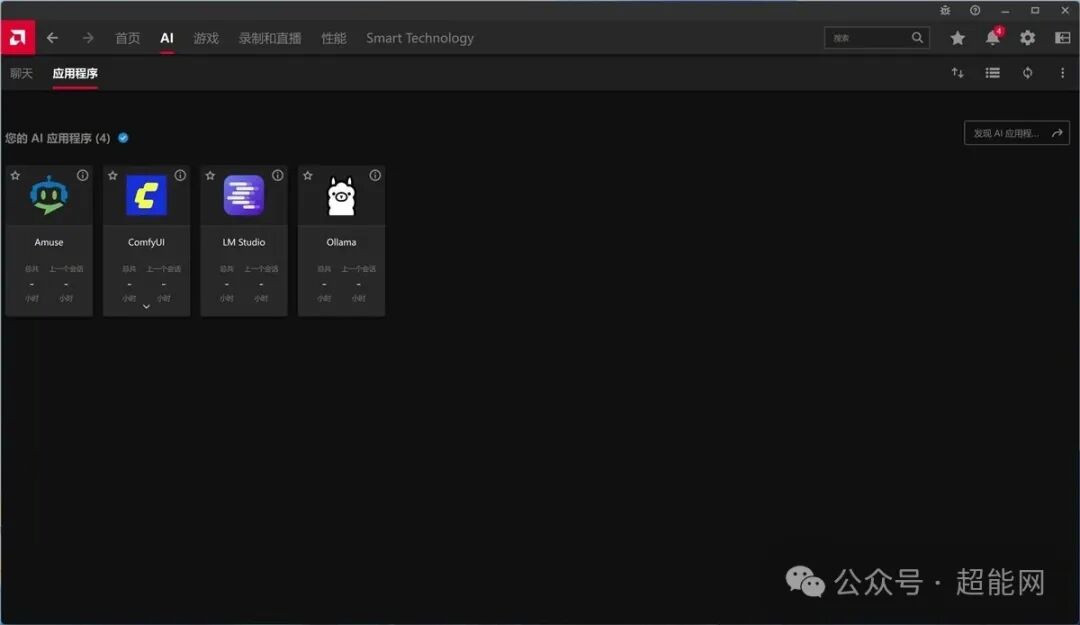Open LM Studio from its app tile icon
This screenshot has width=1080, height=625.
(243, 196)
